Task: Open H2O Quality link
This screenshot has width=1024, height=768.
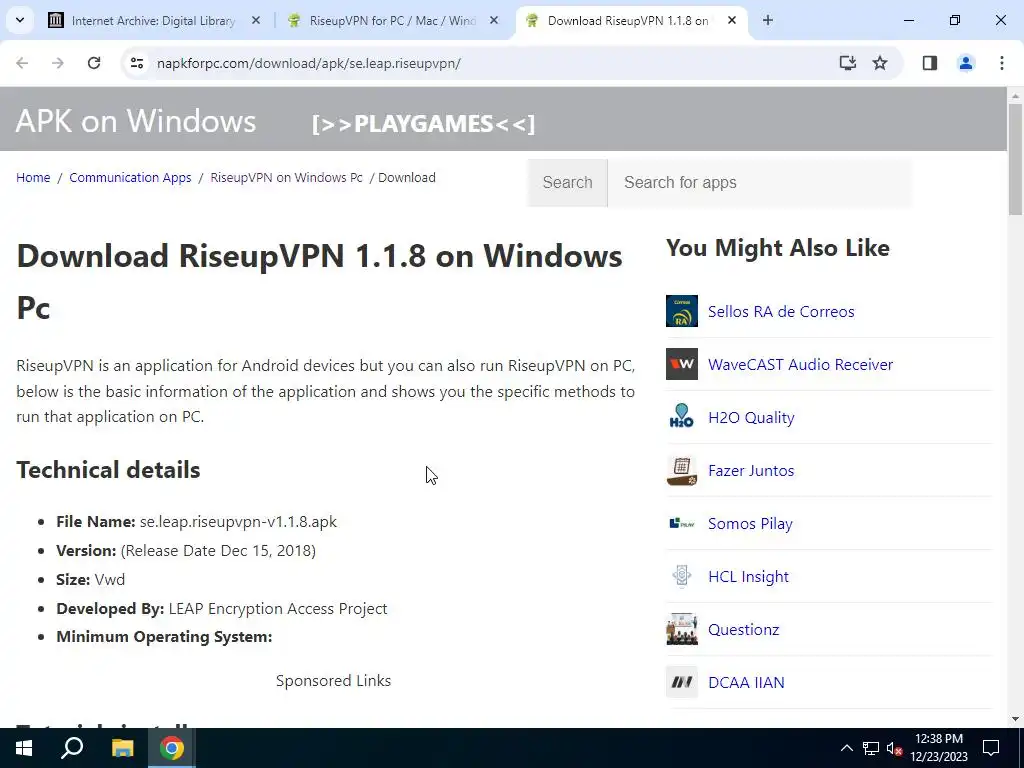Action: pos(751,417)
